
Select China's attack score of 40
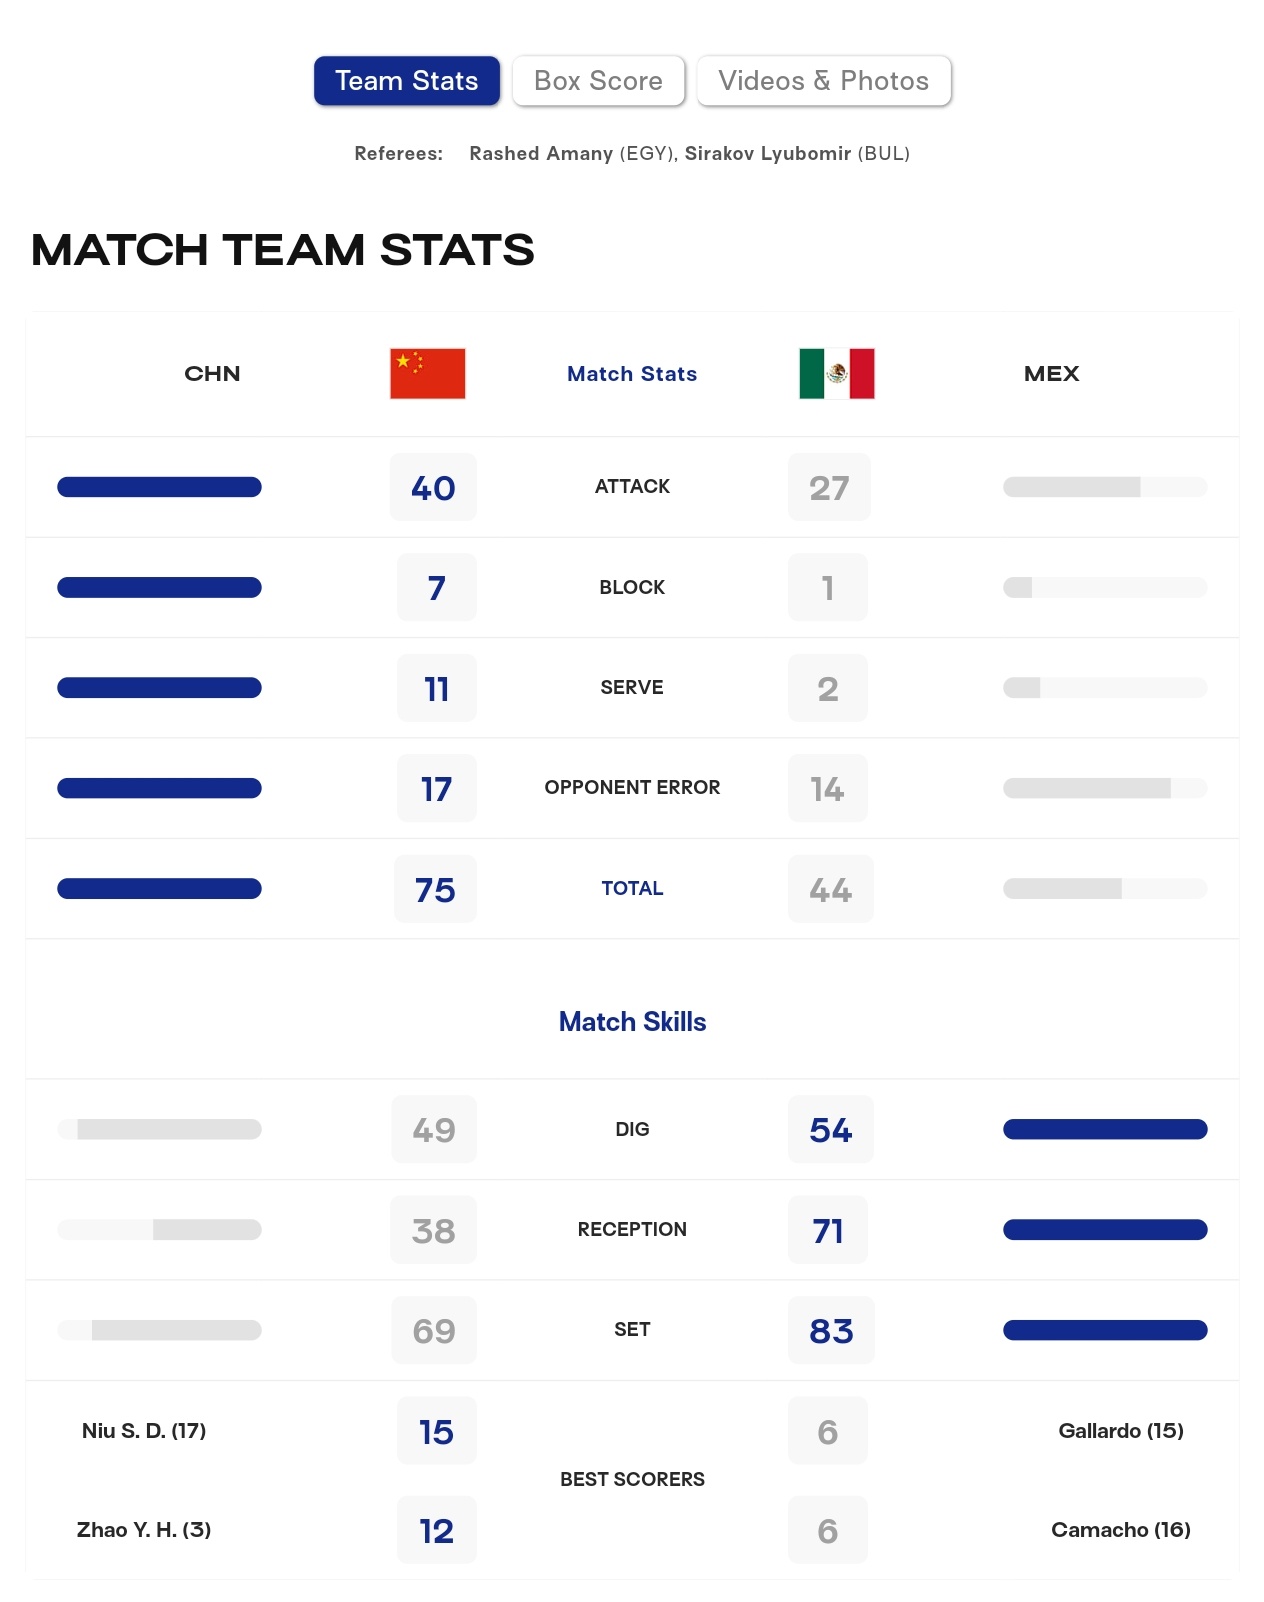tap(433, 487)
